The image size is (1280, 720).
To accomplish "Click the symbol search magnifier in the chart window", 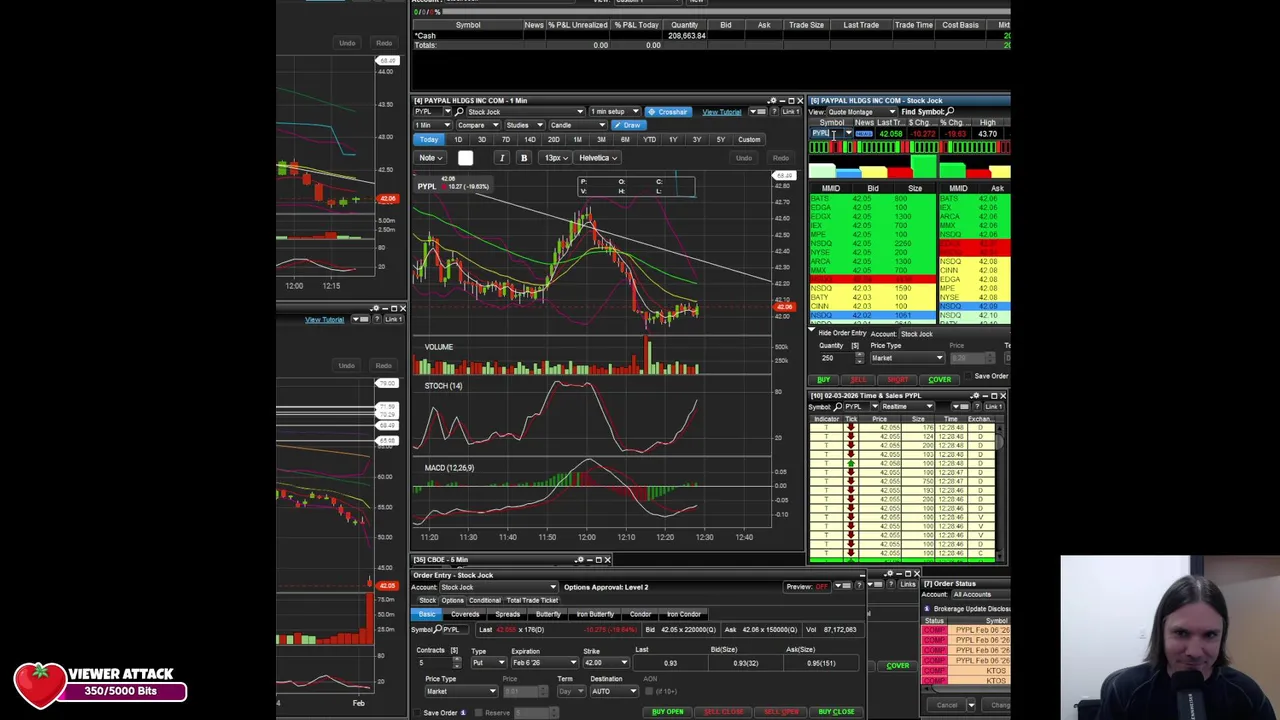I will click(x=459, y=111).
